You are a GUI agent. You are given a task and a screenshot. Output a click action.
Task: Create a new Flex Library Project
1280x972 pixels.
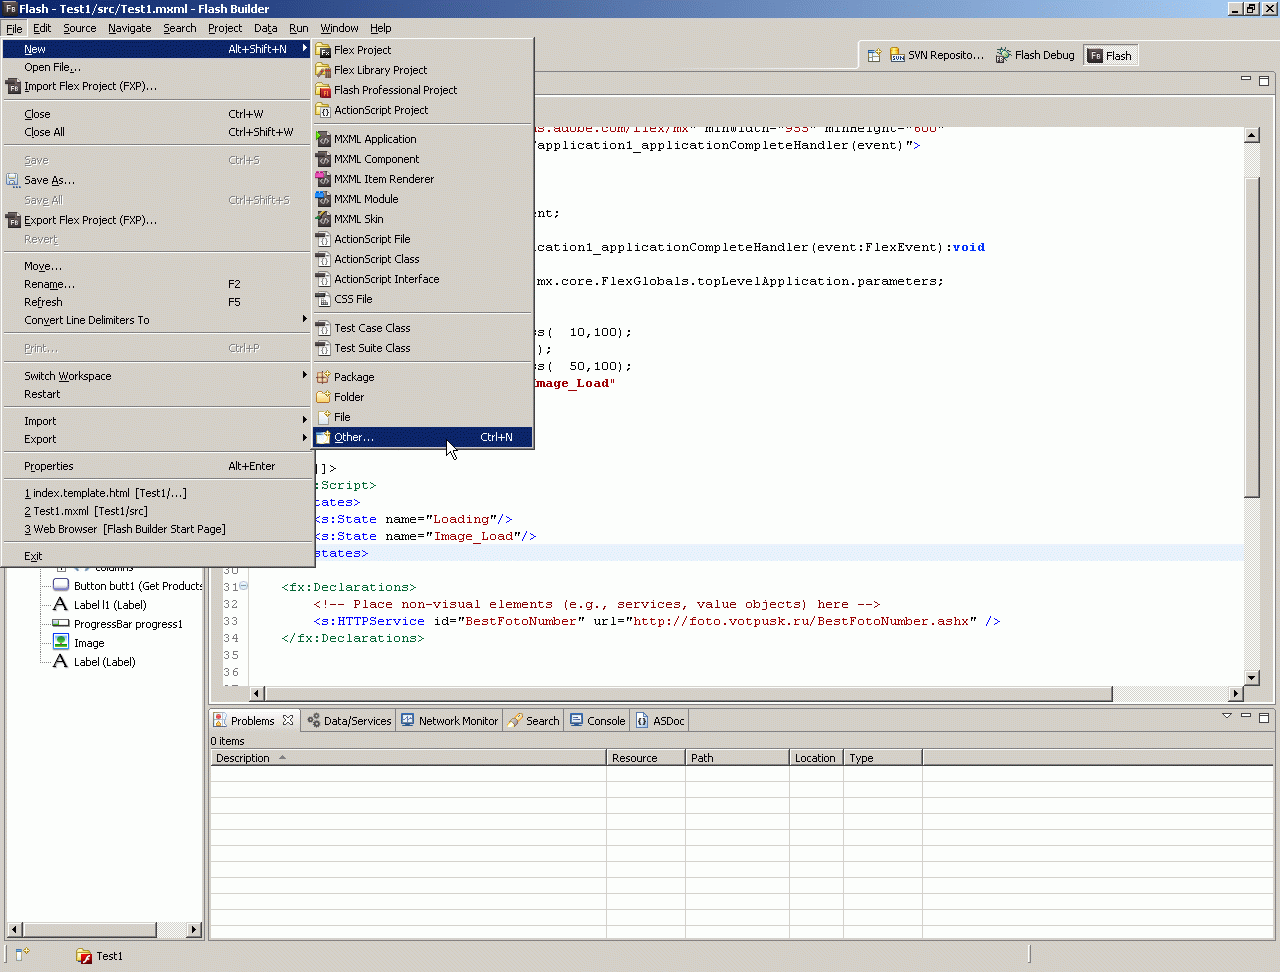423,70
